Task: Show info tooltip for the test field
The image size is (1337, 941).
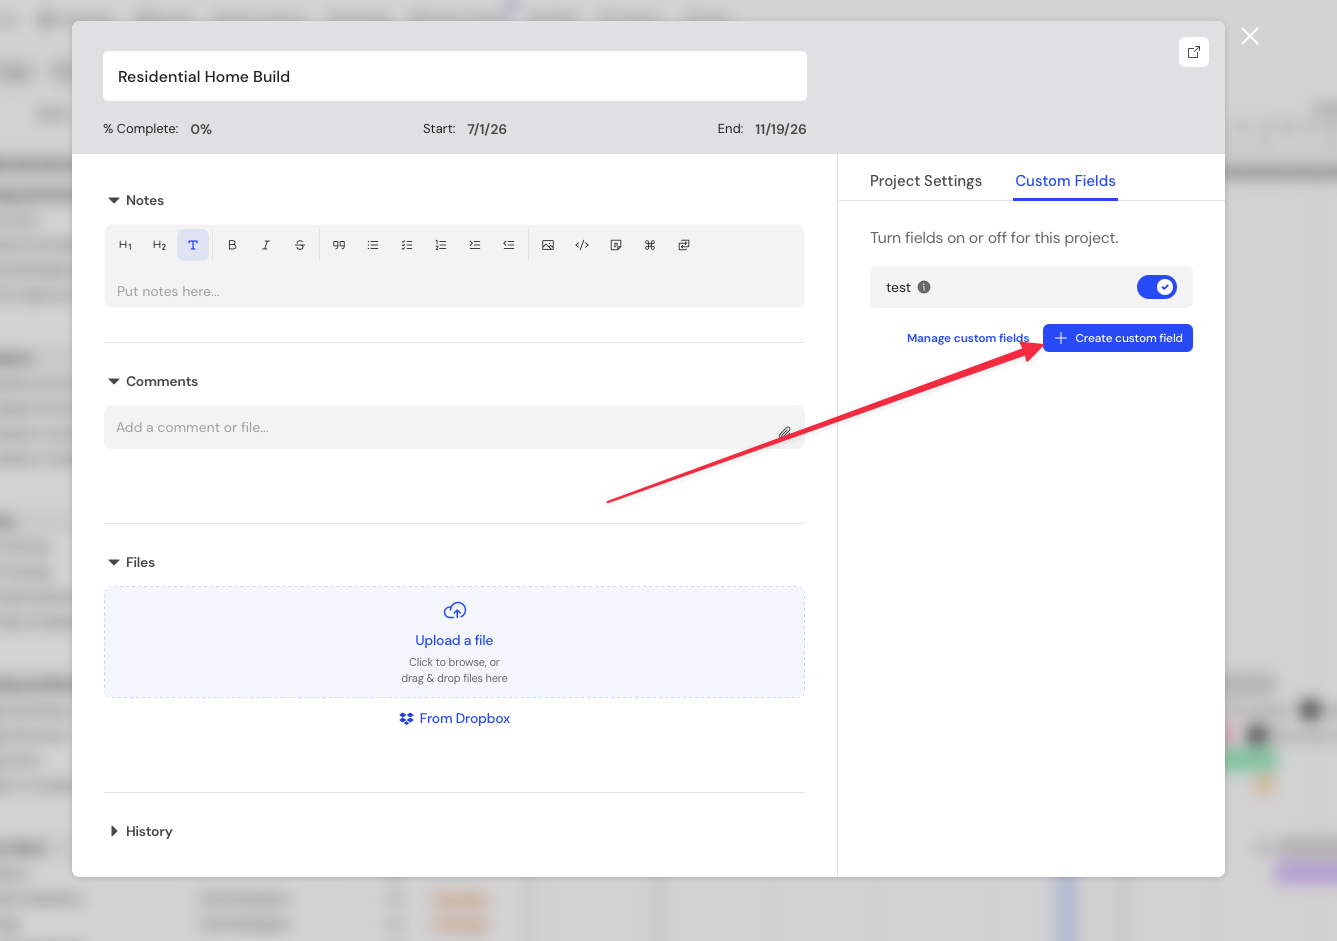Action: 924,287
